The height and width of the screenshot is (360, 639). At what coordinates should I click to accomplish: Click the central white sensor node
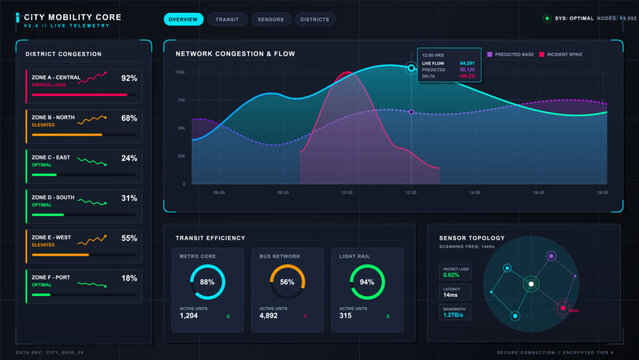(x=531, y=284)
